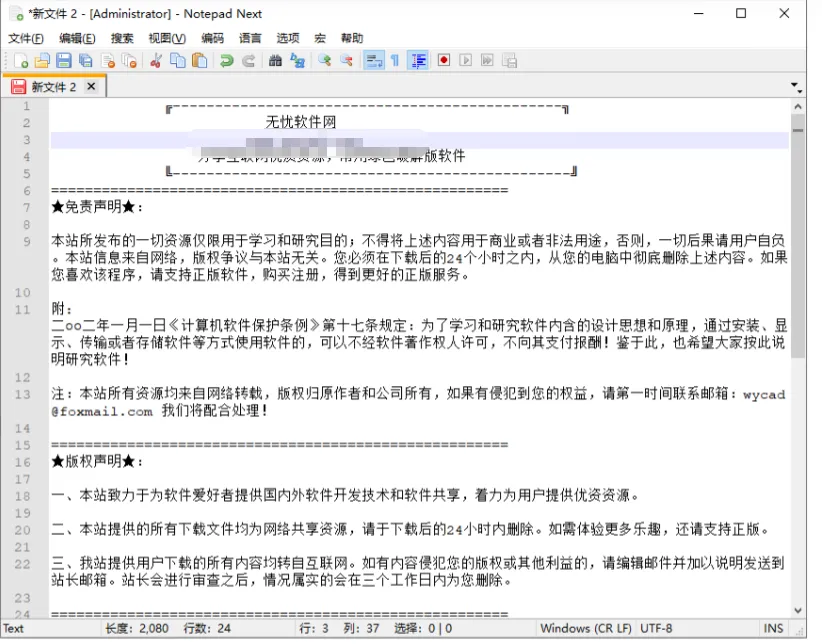Click the Save All icon
822x644 pixels.
pos(85,61)
